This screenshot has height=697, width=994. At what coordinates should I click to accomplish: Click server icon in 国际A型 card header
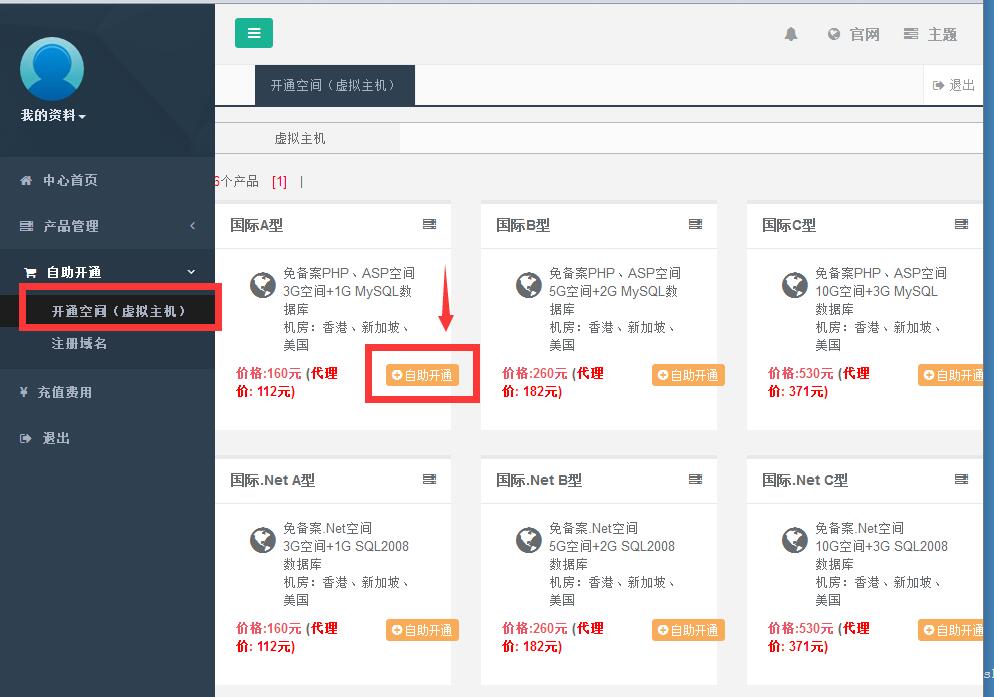click(429, 224)
